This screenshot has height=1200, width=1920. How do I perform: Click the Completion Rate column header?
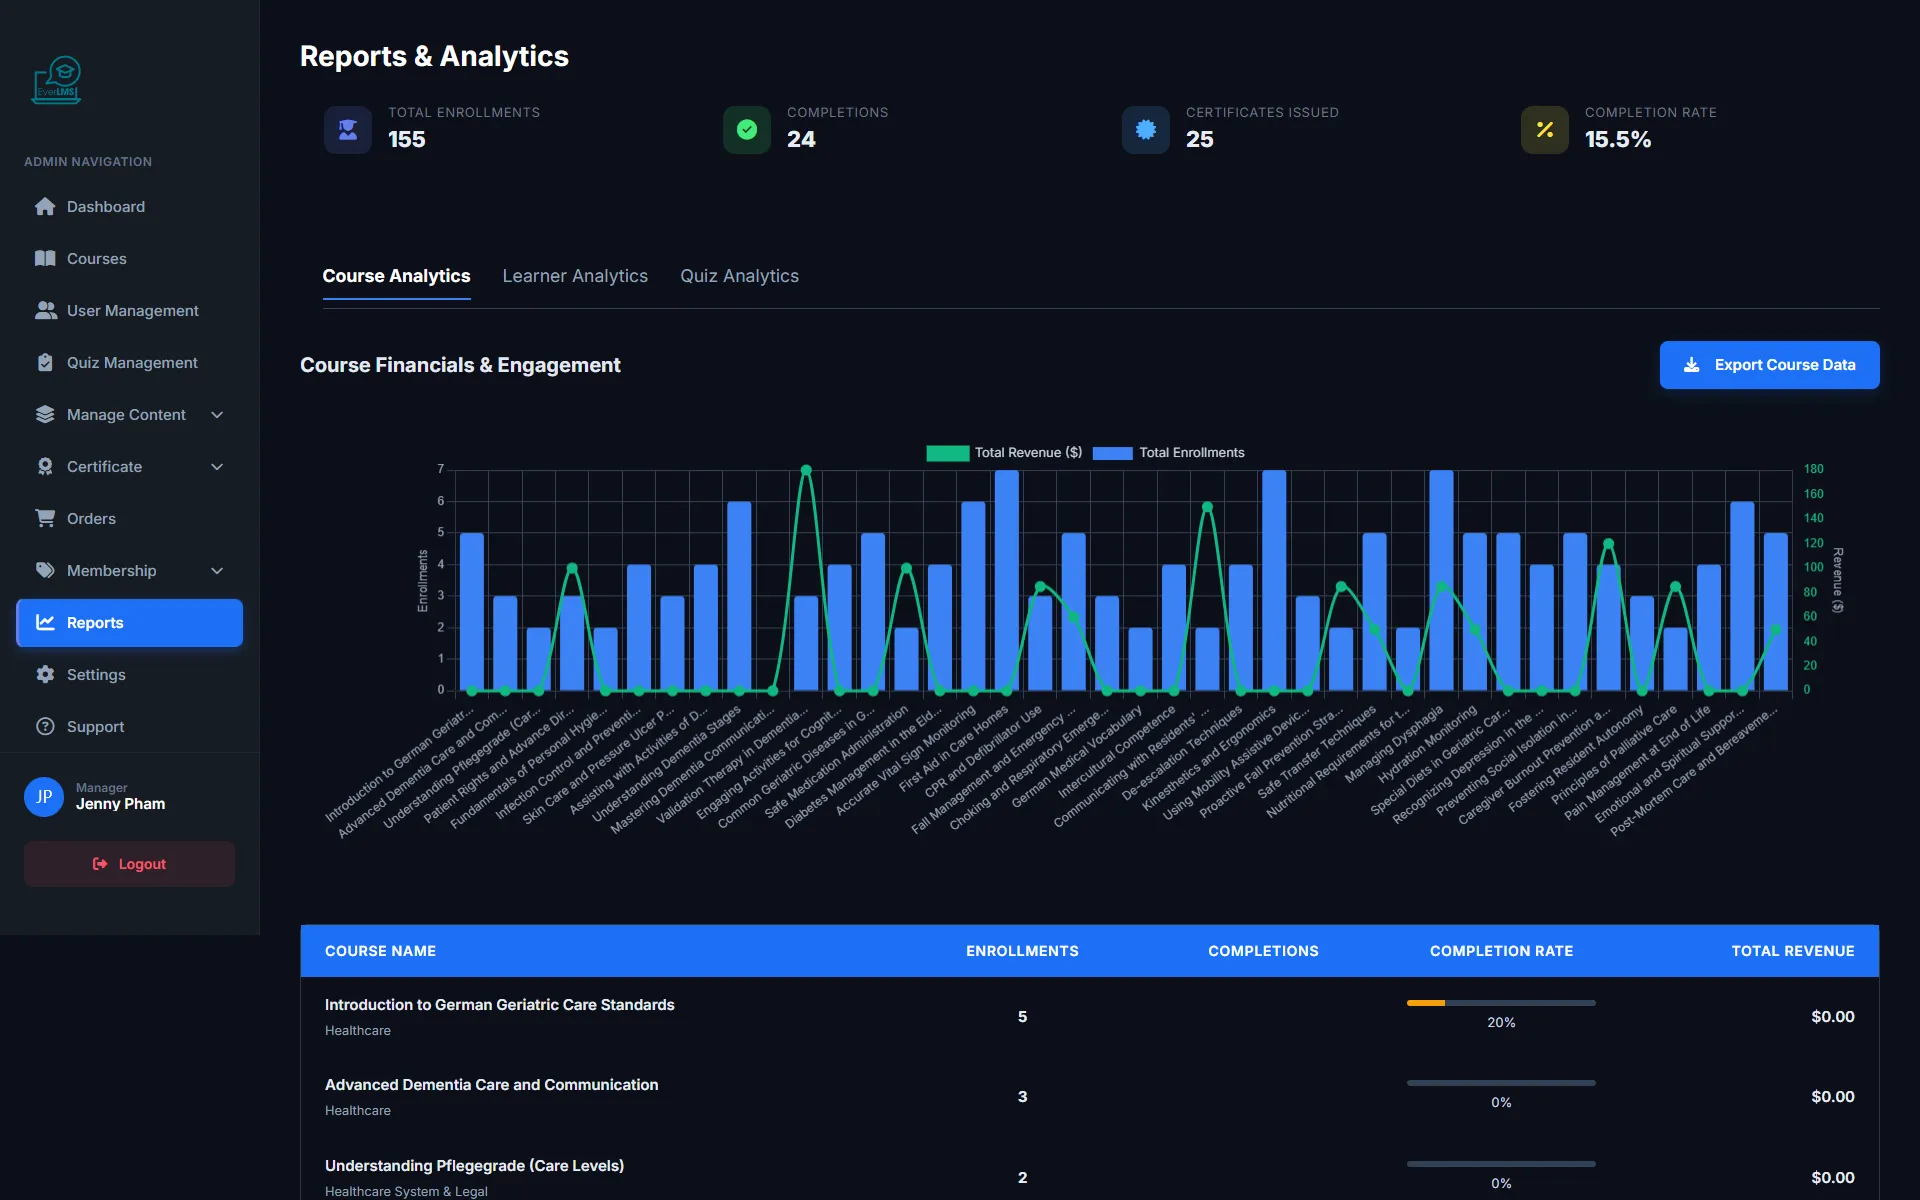(1501, 951)
